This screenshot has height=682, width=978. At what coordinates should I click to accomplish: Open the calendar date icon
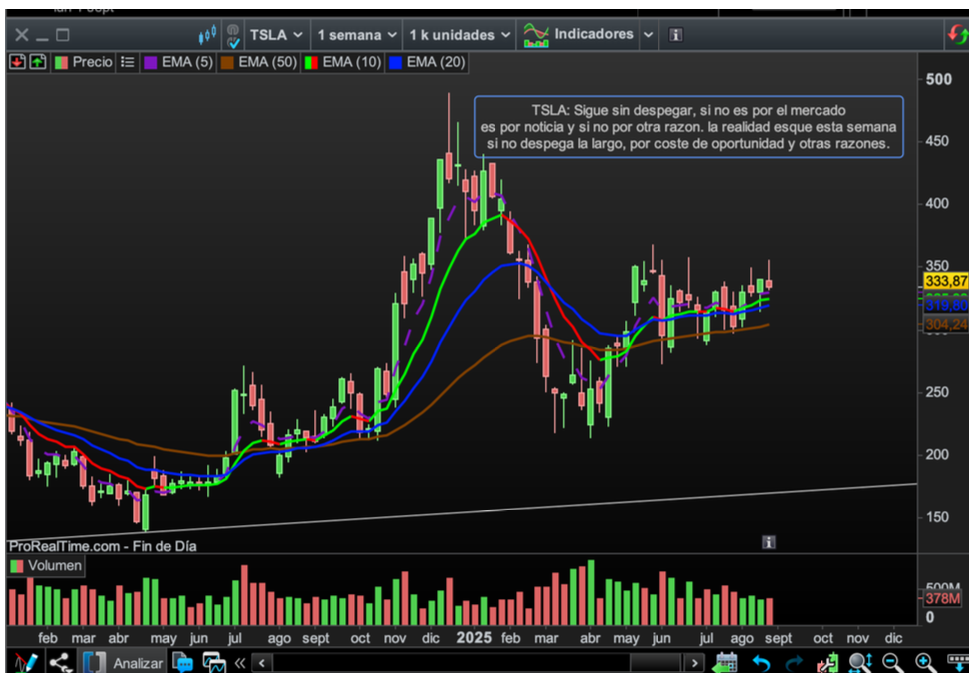[x=726, y=662]
